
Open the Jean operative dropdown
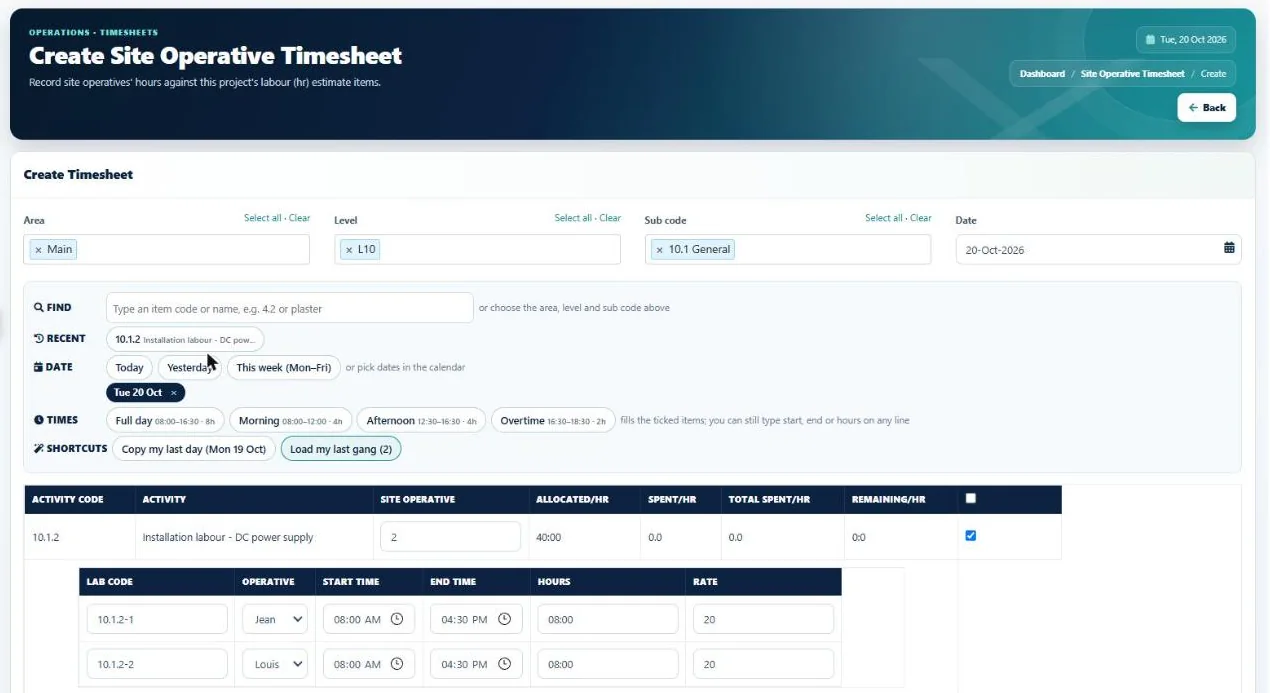pyautogui.click(x=275, y=619)
